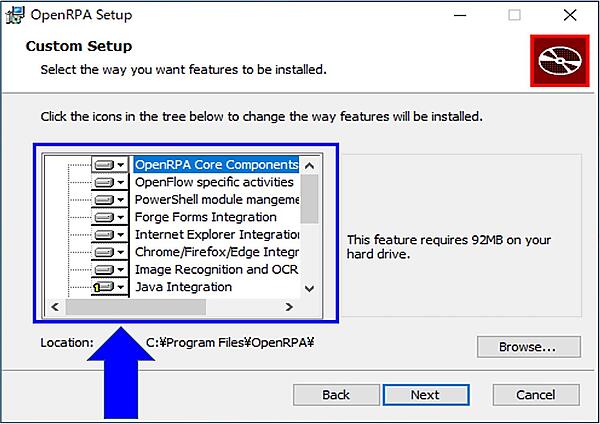Click PowerShell module drive icon dropdown
This screenshot has width=600, height=424.
click(x=110, y=200)
